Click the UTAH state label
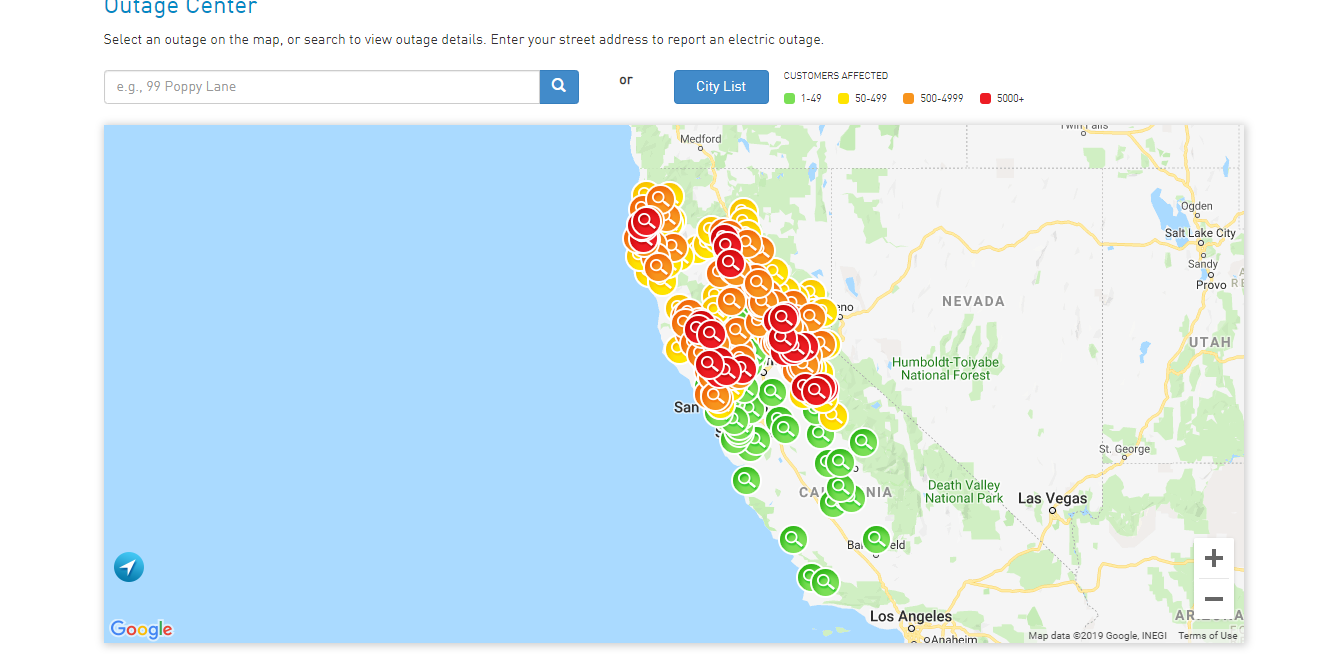Image resolution: width=1341 pixels, height=654 pixels. click(x=1210, y=342)
